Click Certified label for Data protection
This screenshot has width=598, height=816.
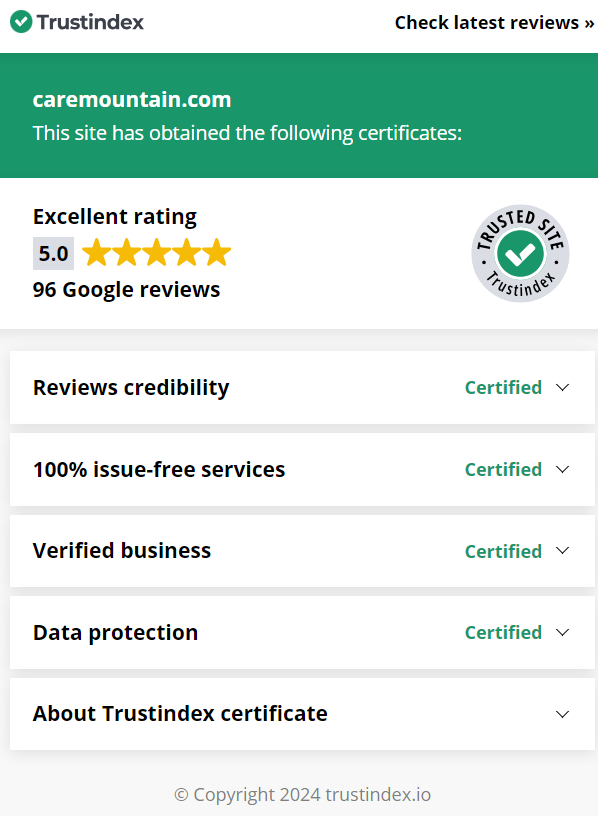point(503,632)
